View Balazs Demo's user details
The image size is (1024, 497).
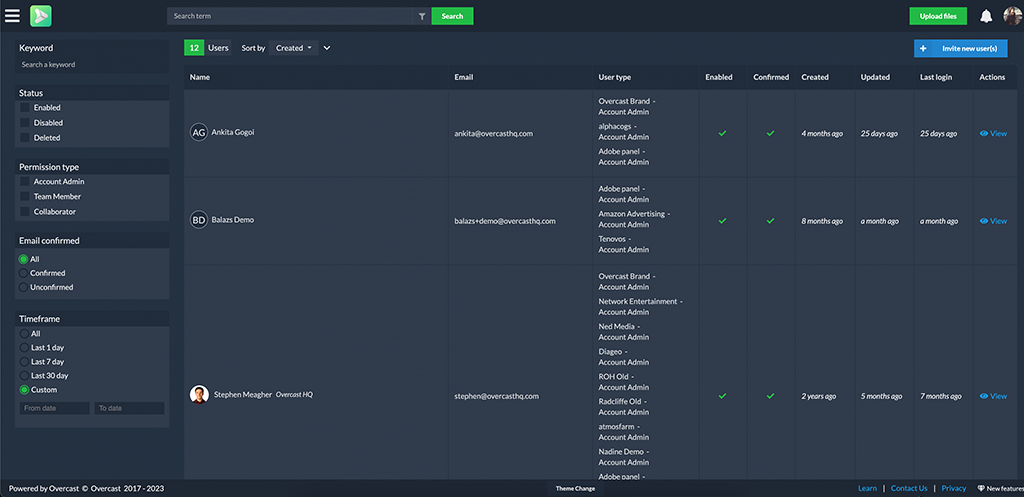click(993, 221)
